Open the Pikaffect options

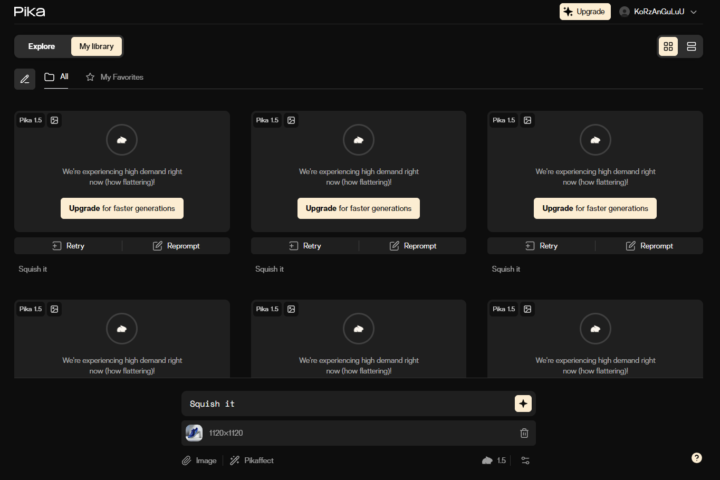(252, 461)
